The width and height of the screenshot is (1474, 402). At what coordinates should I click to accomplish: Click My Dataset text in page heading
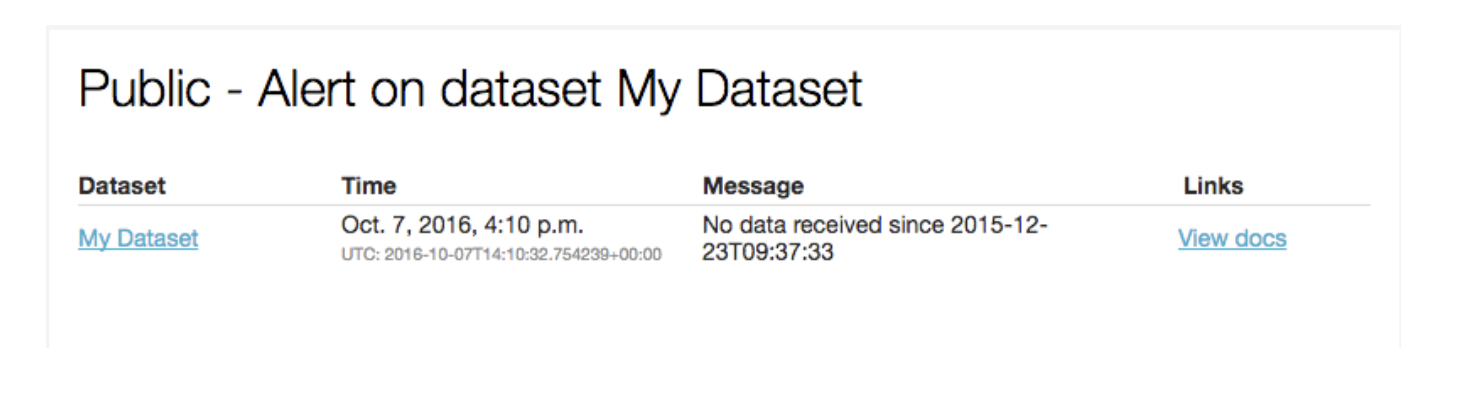tap(739, 89)
